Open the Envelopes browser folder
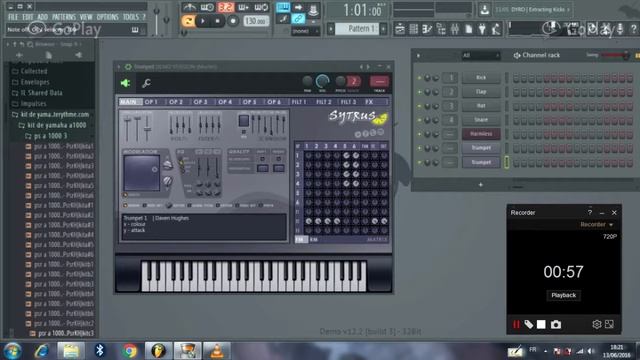 point(35,82)
